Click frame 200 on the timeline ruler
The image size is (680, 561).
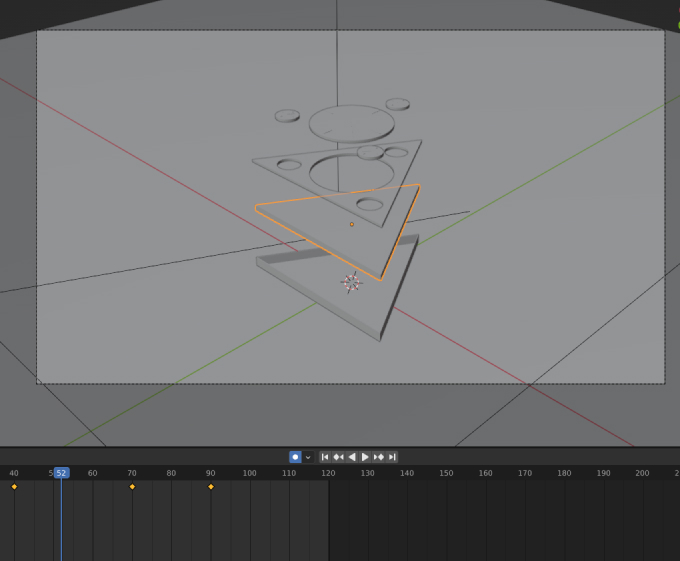click(642, 473)
